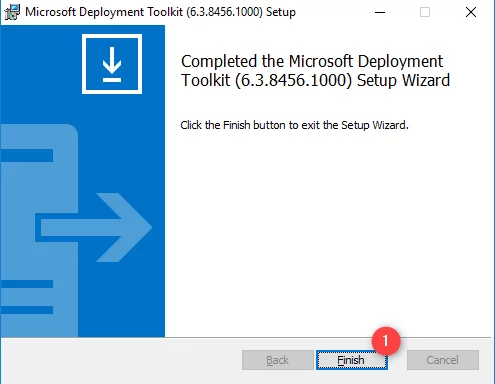495x384 pixels.
Task: Close the MDT Setup window
Action: click(x=471, y=12)
